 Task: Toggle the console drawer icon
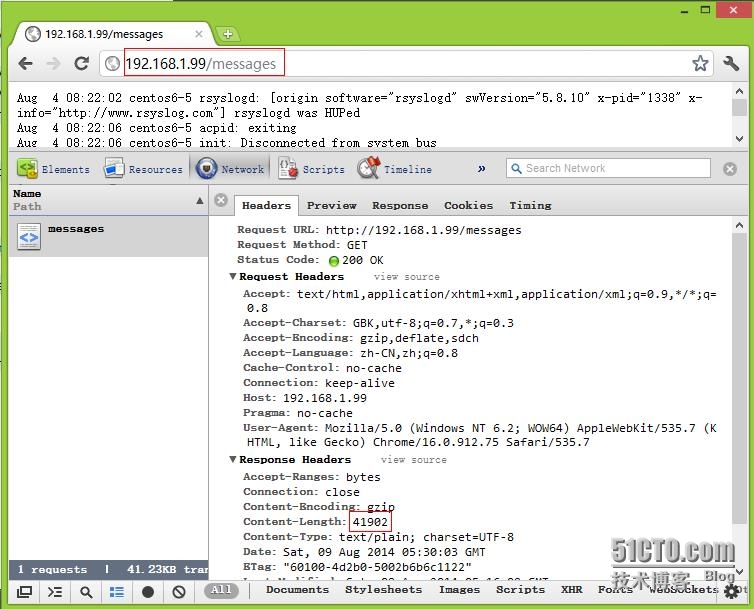coord(55,592)
